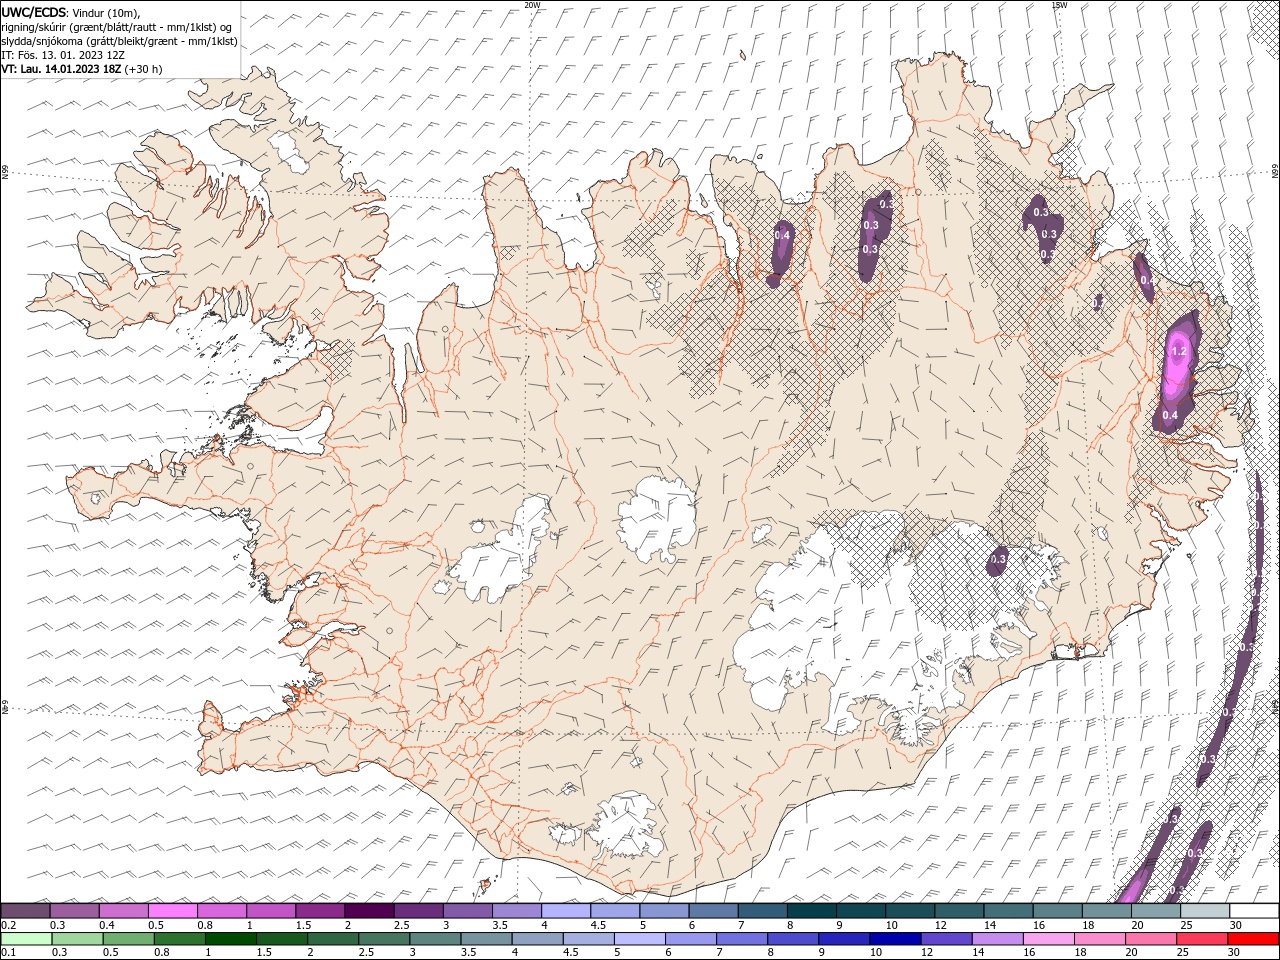Viewport: 1280px width, 960px height.
Task: Select the 'VT: Lau. 14.01.2023 18Z' valid-time line
Action: click(61, 69)
